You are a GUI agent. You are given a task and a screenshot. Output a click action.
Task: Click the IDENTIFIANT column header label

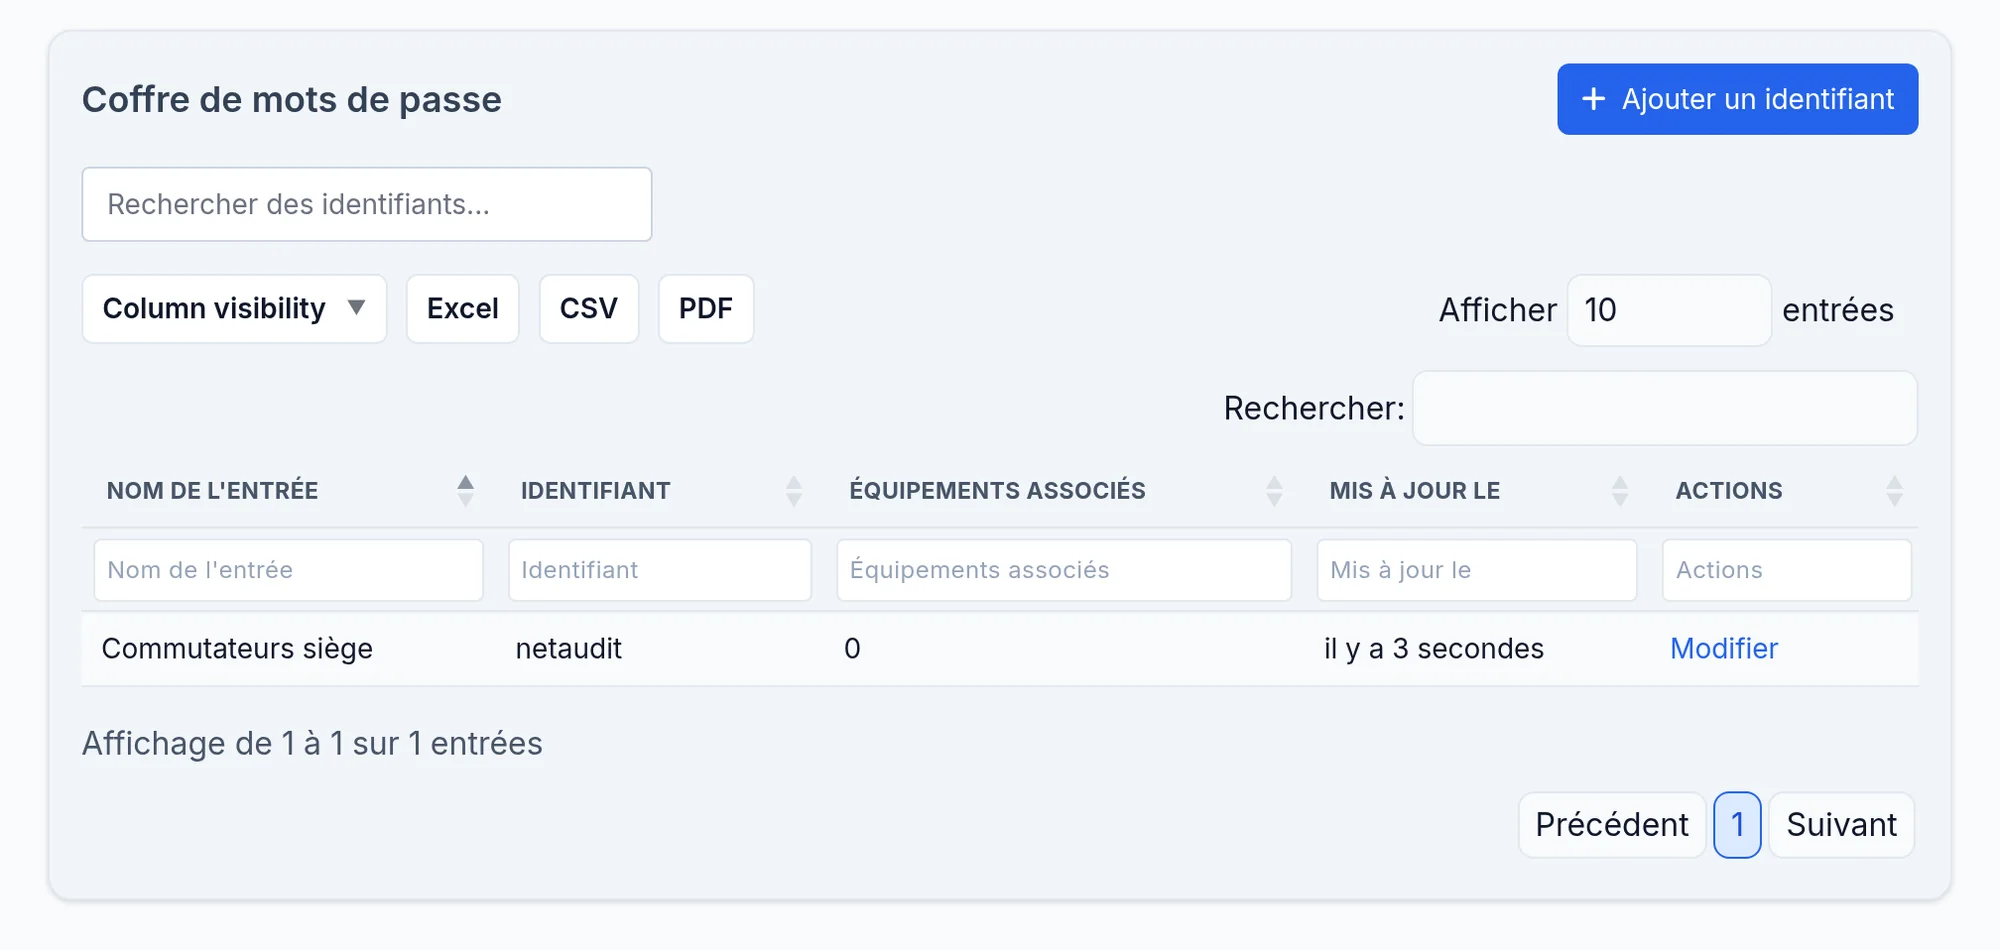pos(595,490)
